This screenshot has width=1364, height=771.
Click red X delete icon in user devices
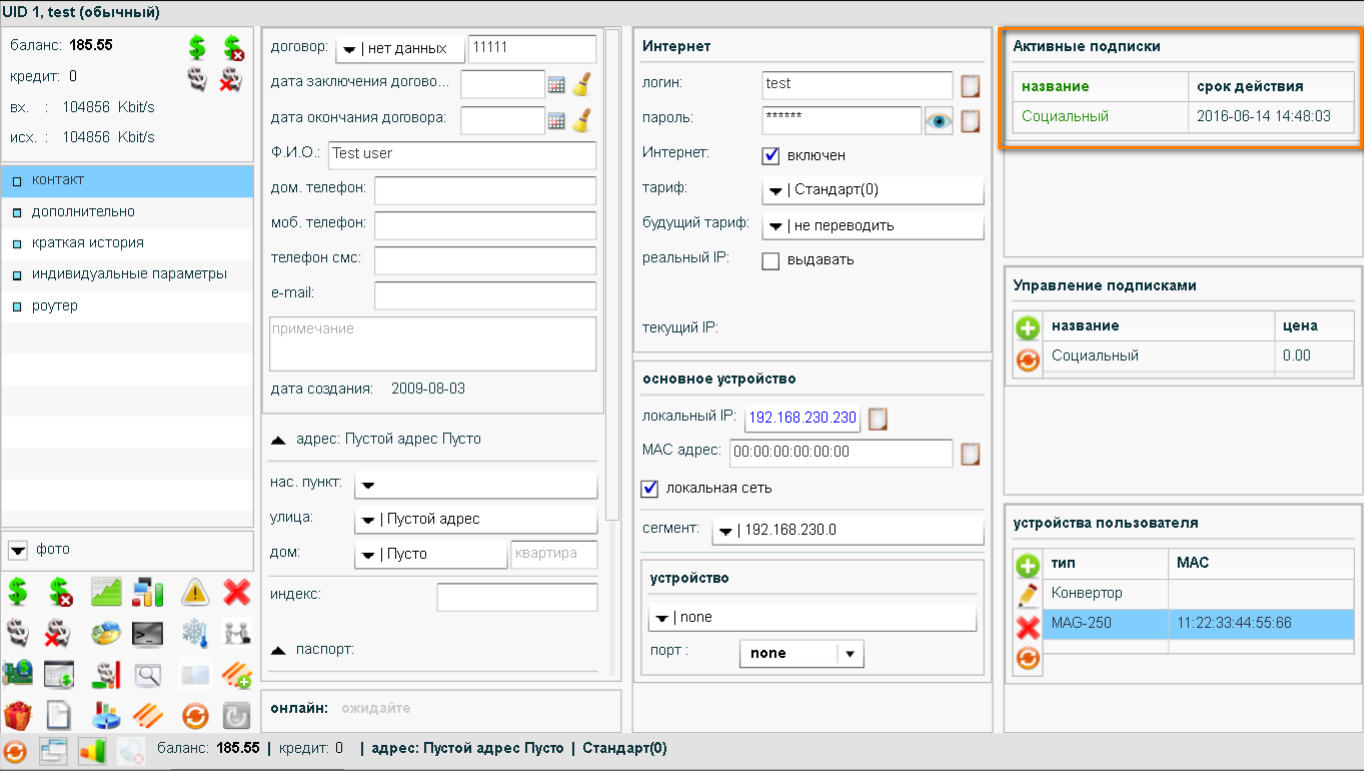[1027, 628]
